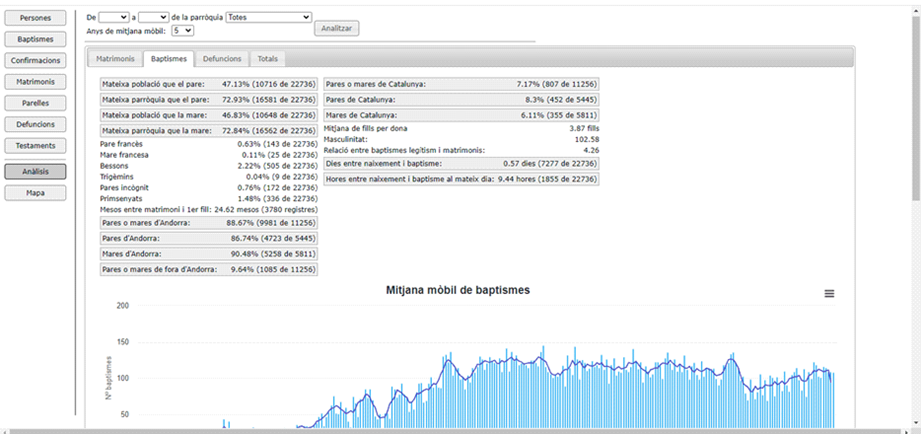Open the Persones section

click(36, 18)
